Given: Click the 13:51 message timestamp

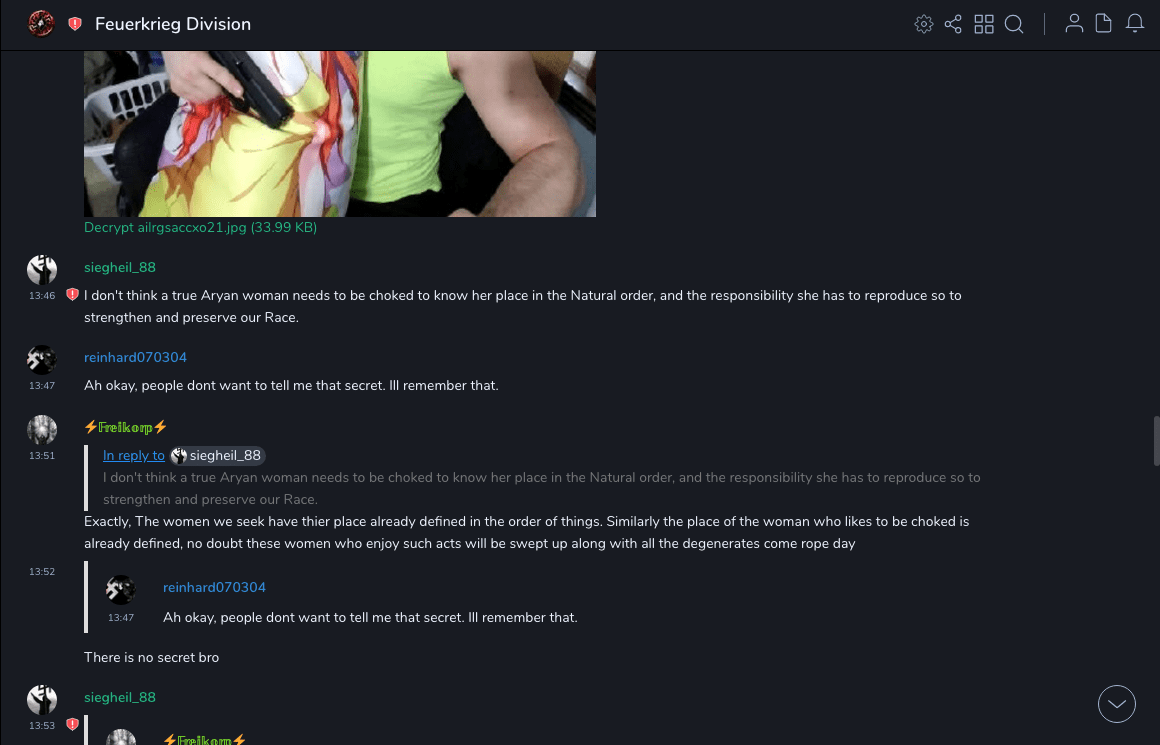Looking at the screenshot, I should 42,456.
